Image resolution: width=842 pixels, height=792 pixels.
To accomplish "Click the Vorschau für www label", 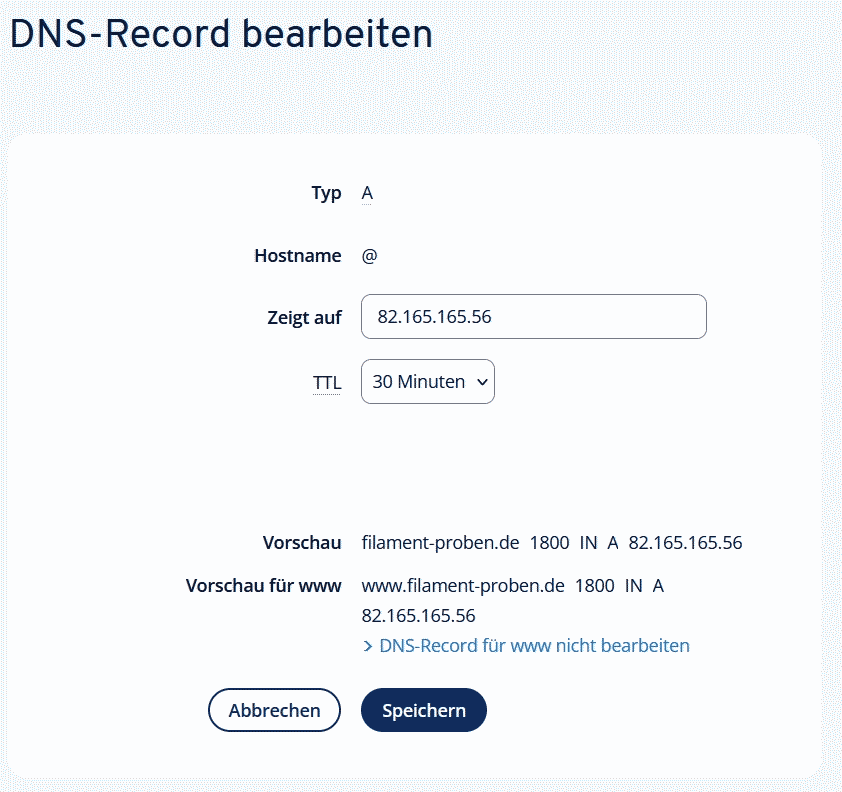I will click(x=264, y=586).
